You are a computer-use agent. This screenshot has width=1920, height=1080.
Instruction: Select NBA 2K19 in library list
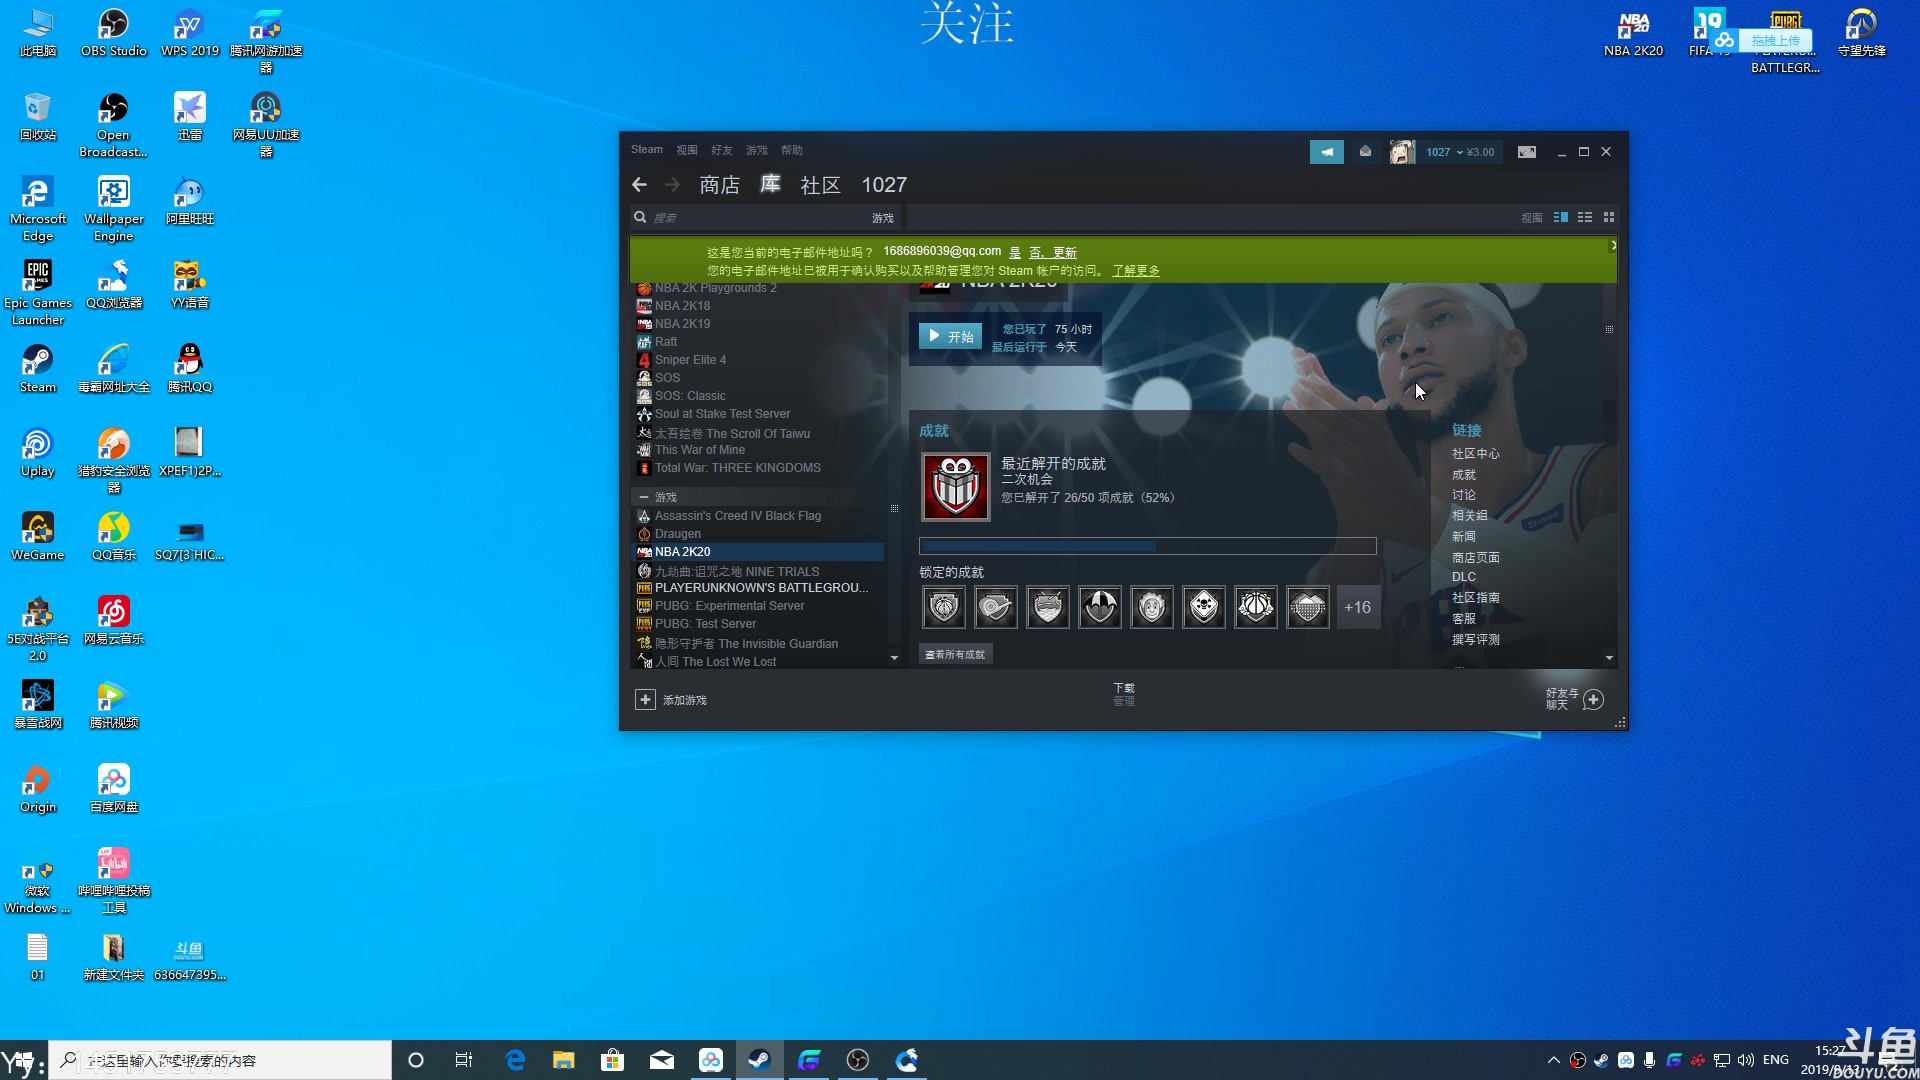pos(683,324)
